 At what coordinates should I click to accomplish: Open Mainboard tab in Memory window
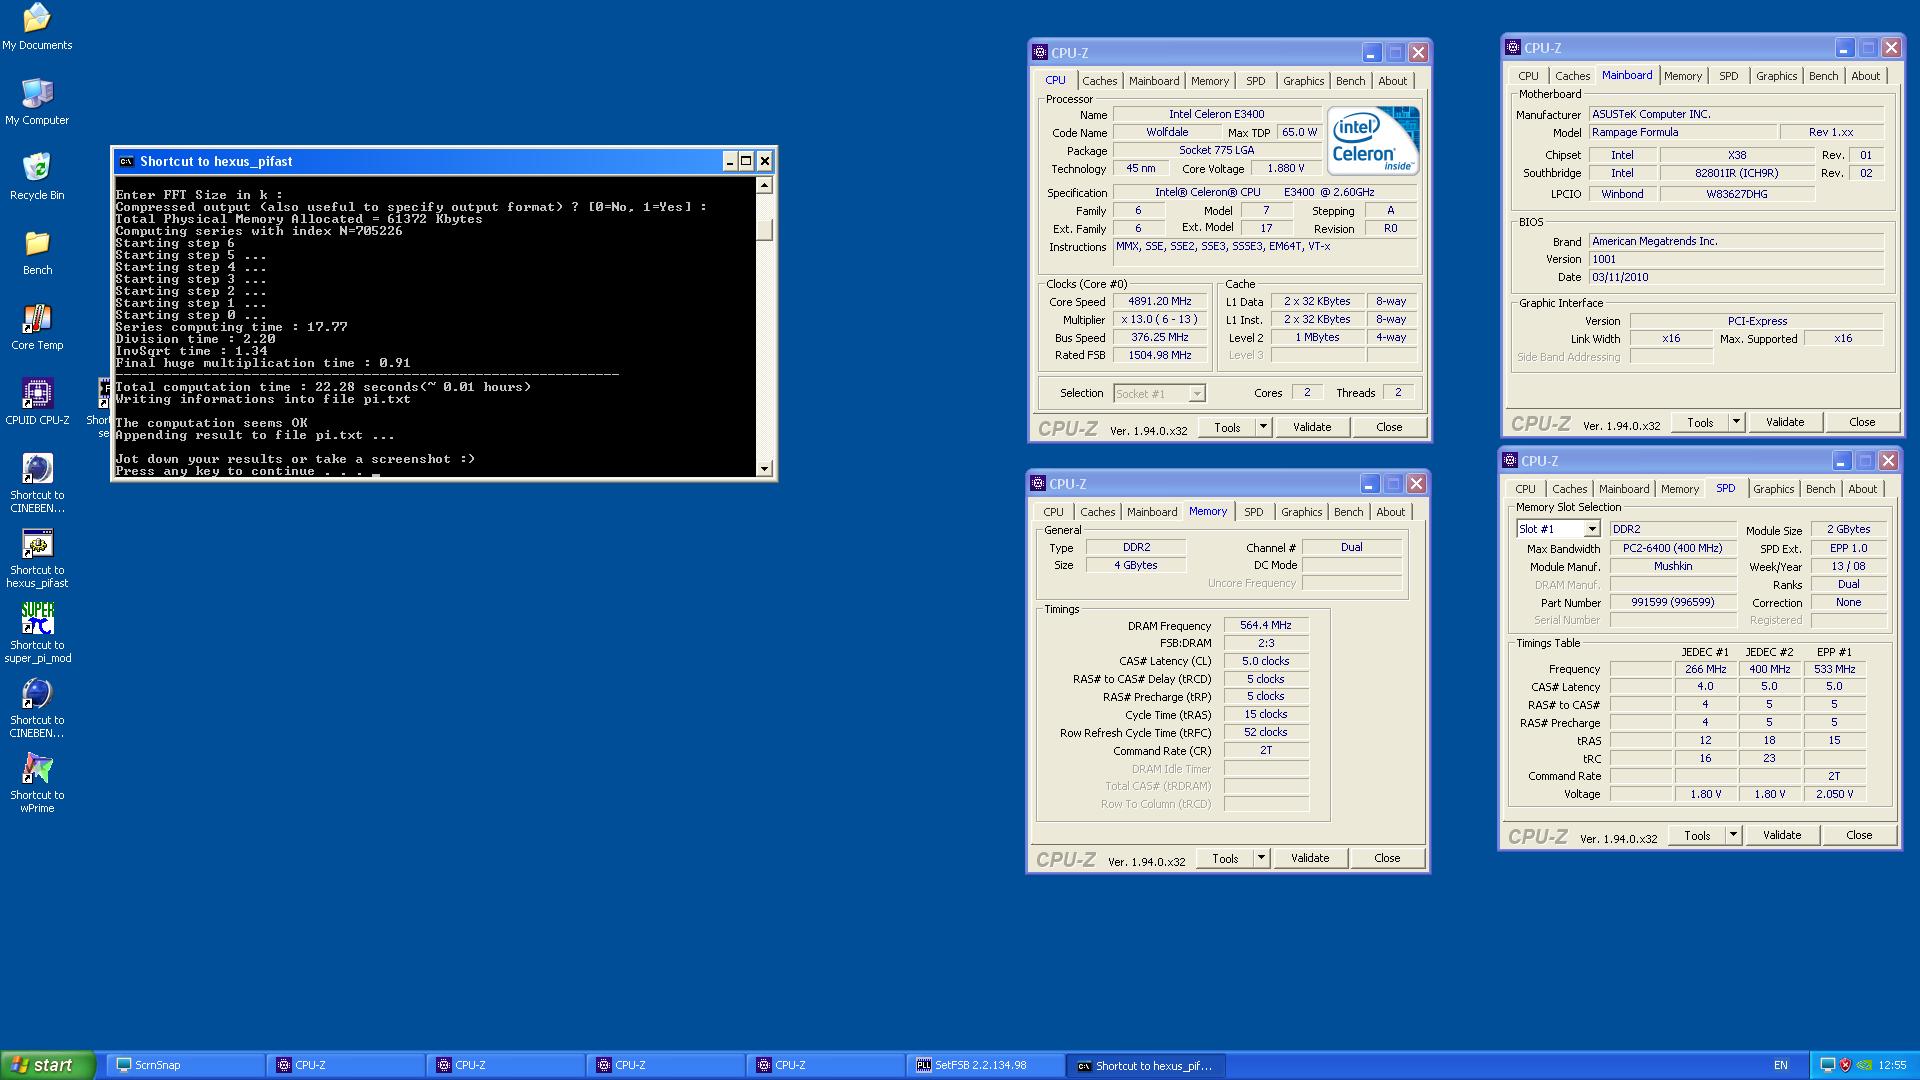(1152, 512)
